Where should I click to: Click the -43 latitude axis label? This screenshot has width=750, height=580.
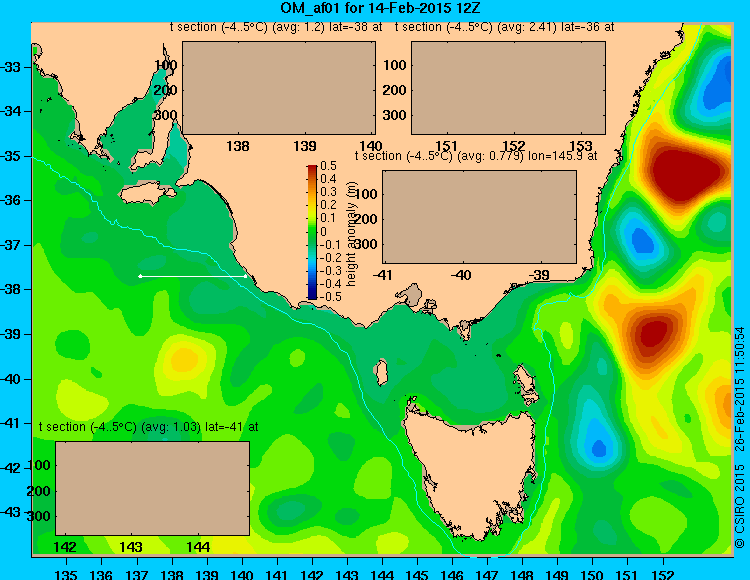[11, 513]
